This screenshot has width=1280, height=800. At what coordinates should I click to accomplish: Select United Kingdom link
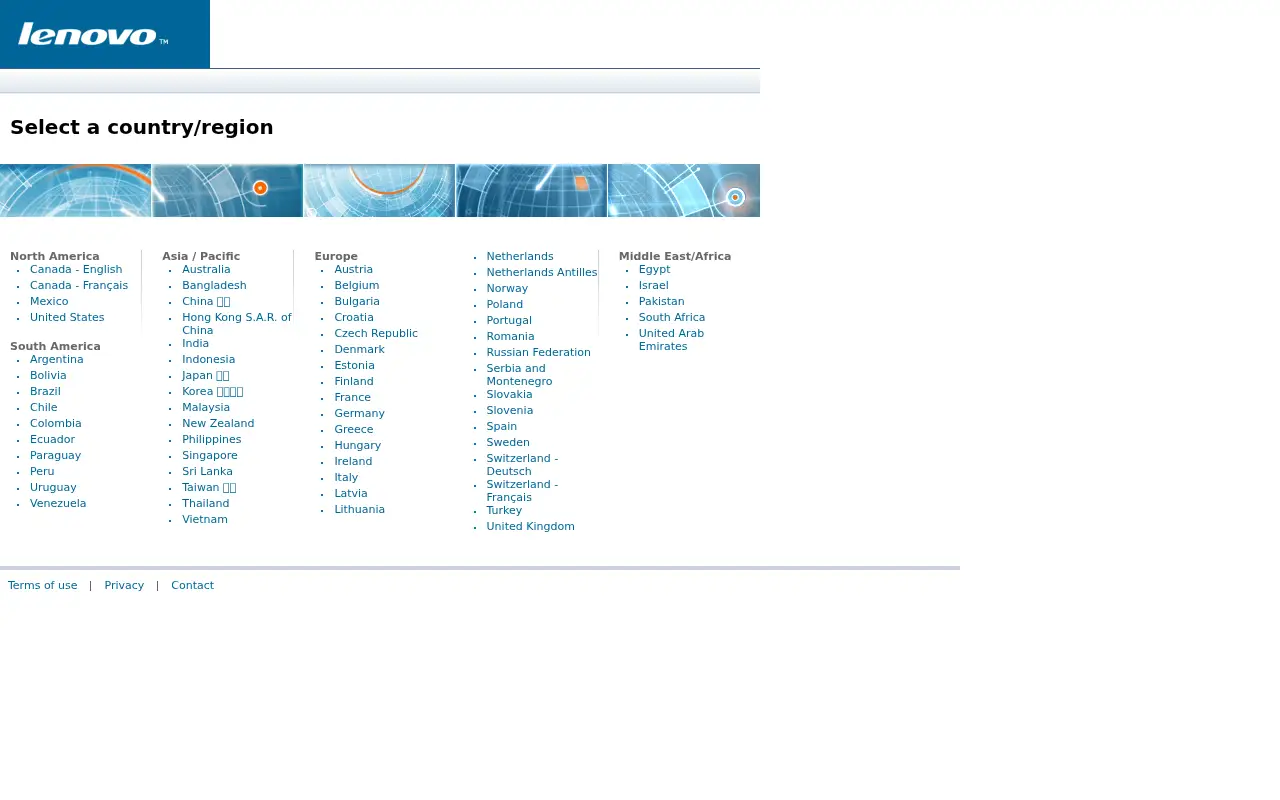[530, 526]
